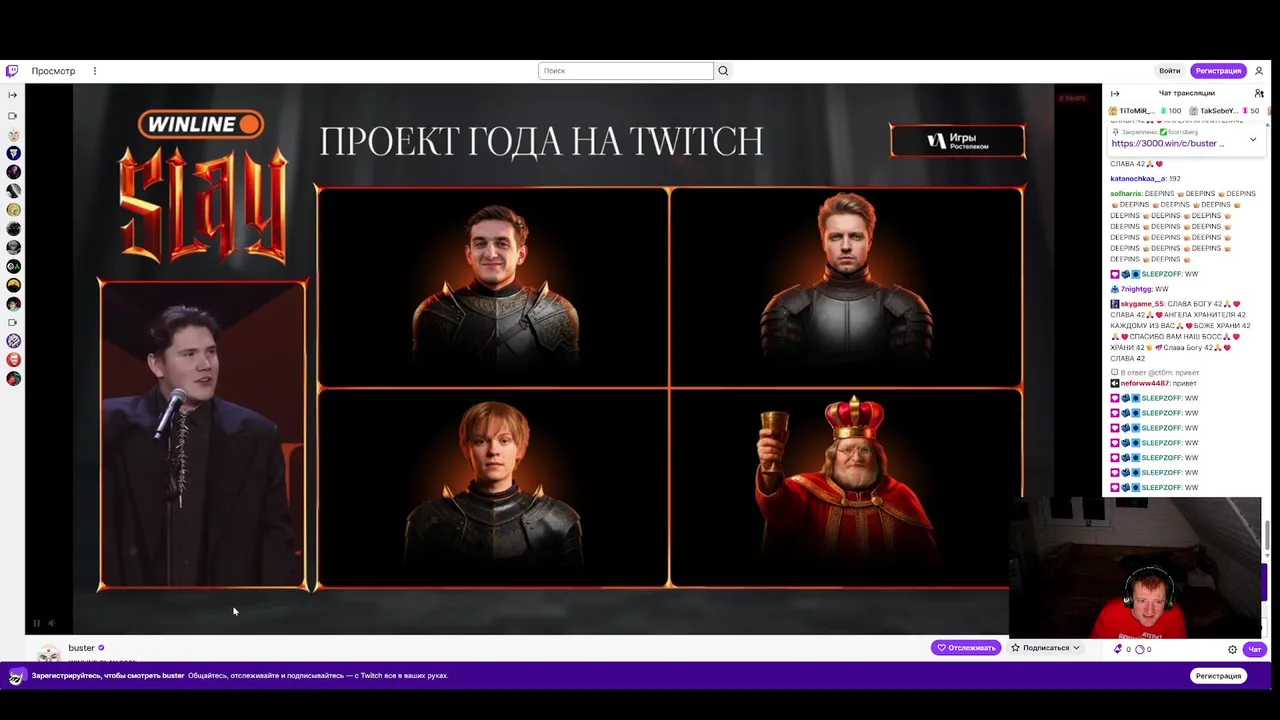
Task: Click 7nightgg username in chat
Action: tap(1136, 289)
